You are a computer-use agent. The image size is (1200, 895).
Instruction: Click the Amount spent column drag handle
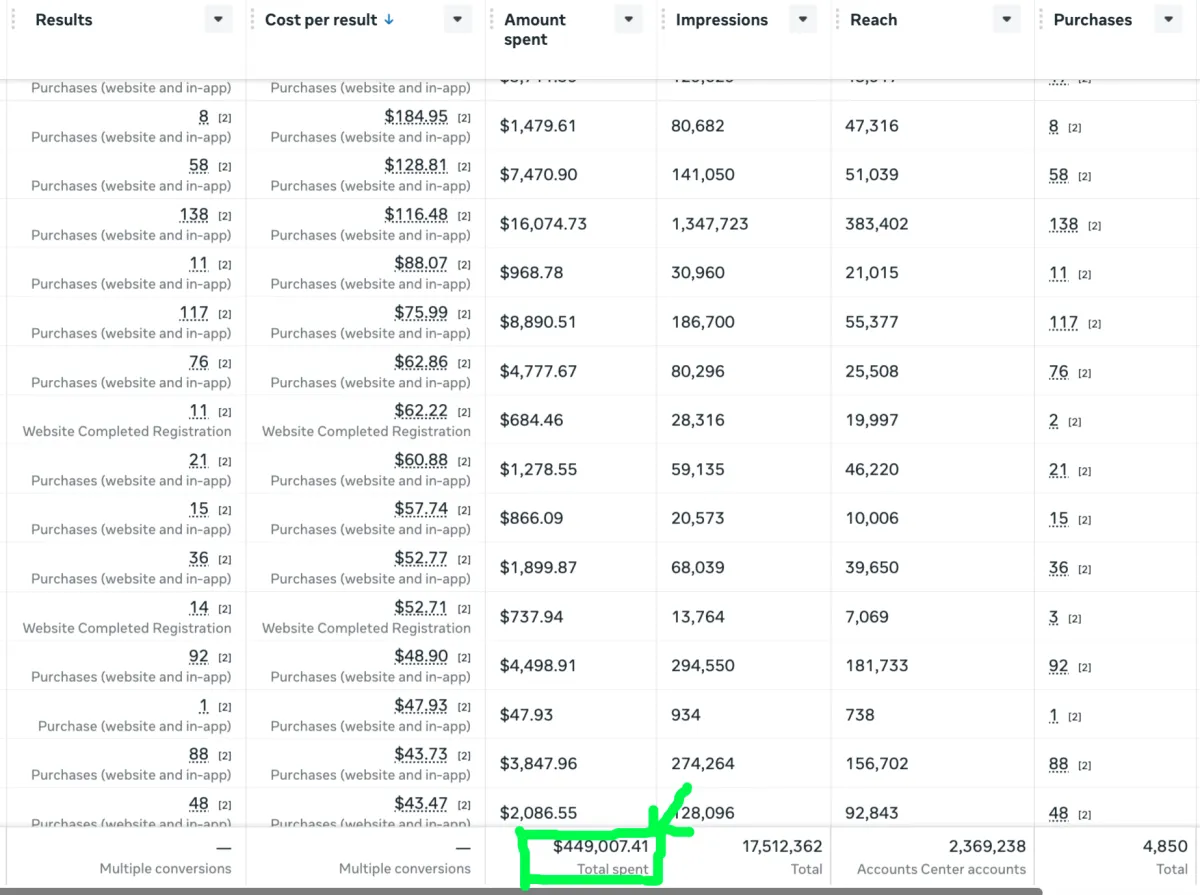[x=491, y=20]
